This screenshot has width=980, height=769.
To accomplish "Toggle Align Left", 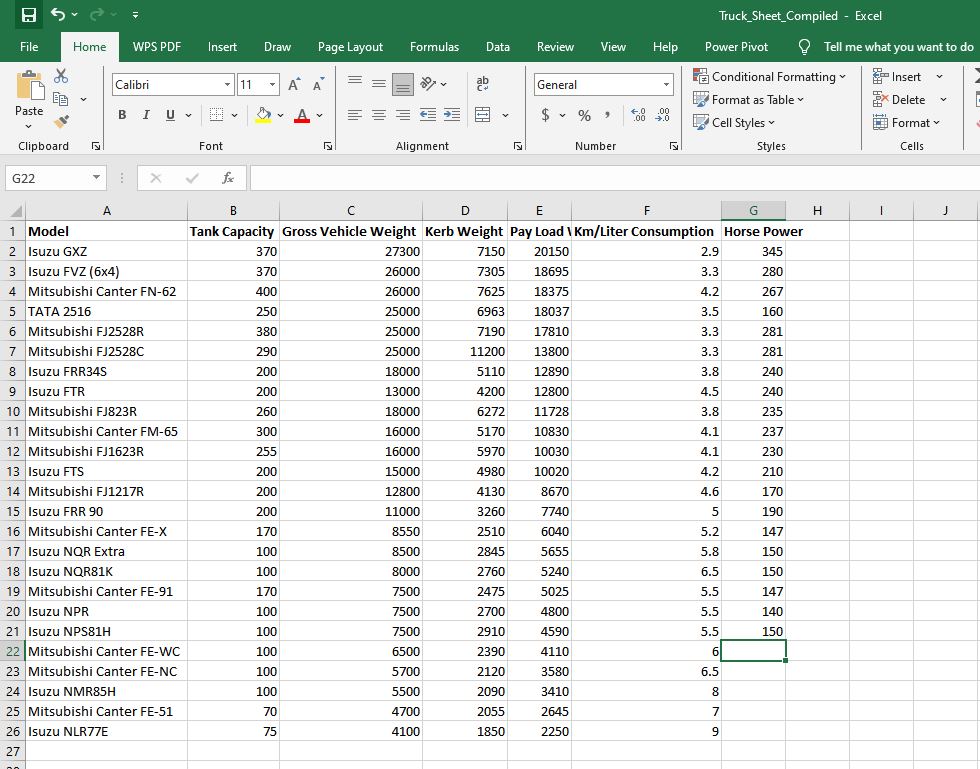I will 355,115.
